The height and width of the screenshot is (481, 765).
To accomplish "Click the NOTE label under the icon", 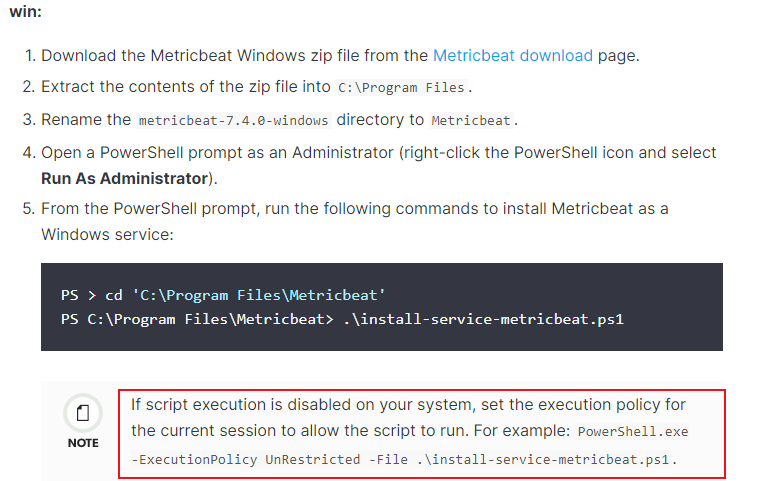I will tap(83, 443).
